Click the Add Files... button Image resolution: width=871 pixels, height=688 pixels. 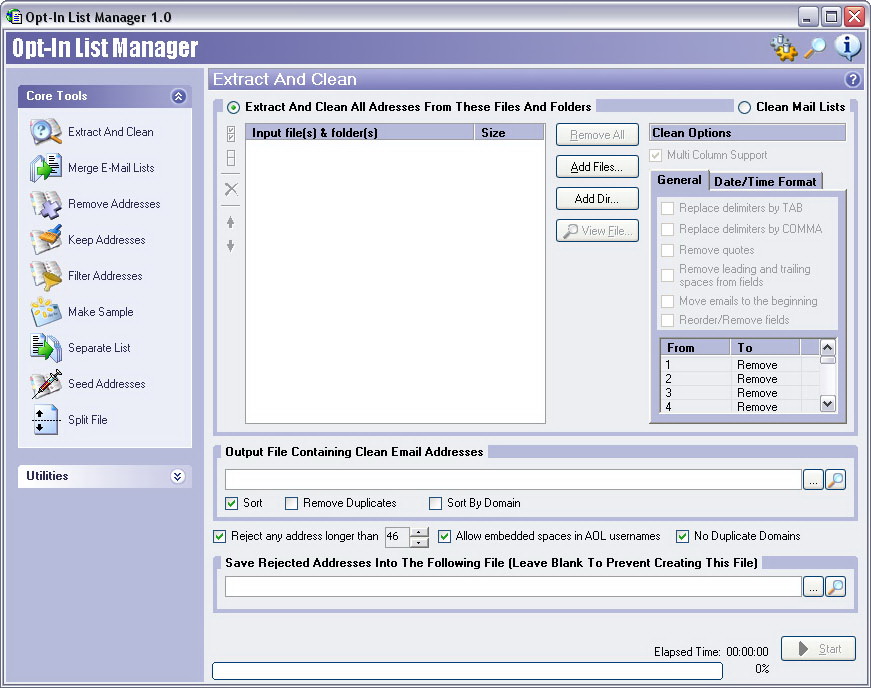coord(597,167)
